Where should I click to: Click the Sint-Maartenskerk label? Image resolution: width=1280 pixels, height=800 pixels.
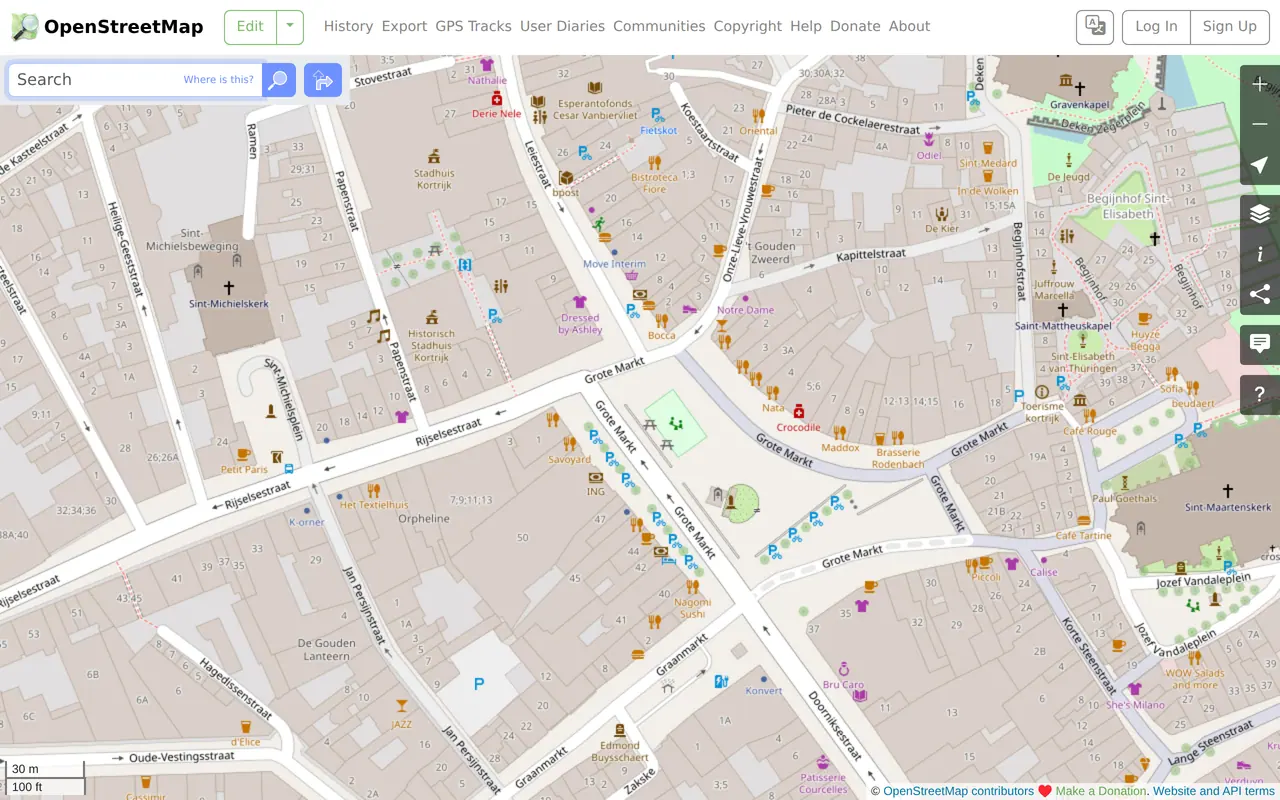click(x=1228, y=508)
